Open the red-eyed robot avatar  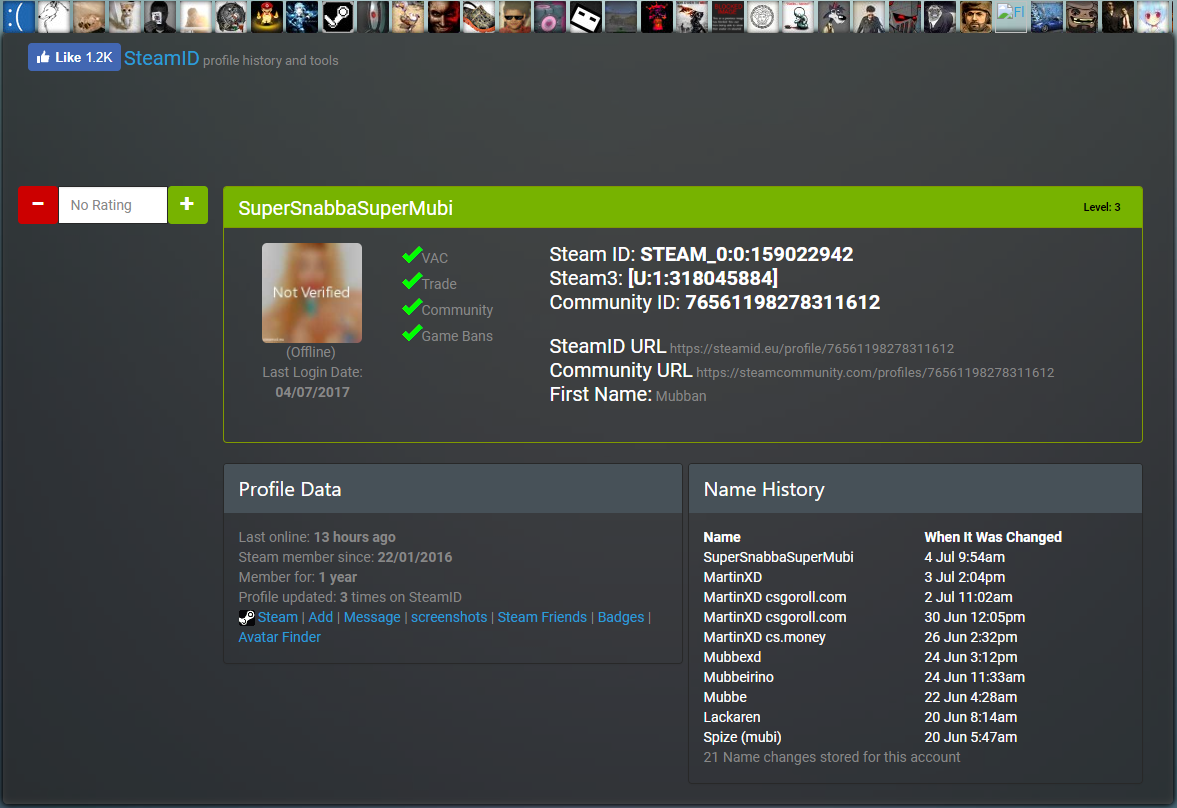click(904, 17)
